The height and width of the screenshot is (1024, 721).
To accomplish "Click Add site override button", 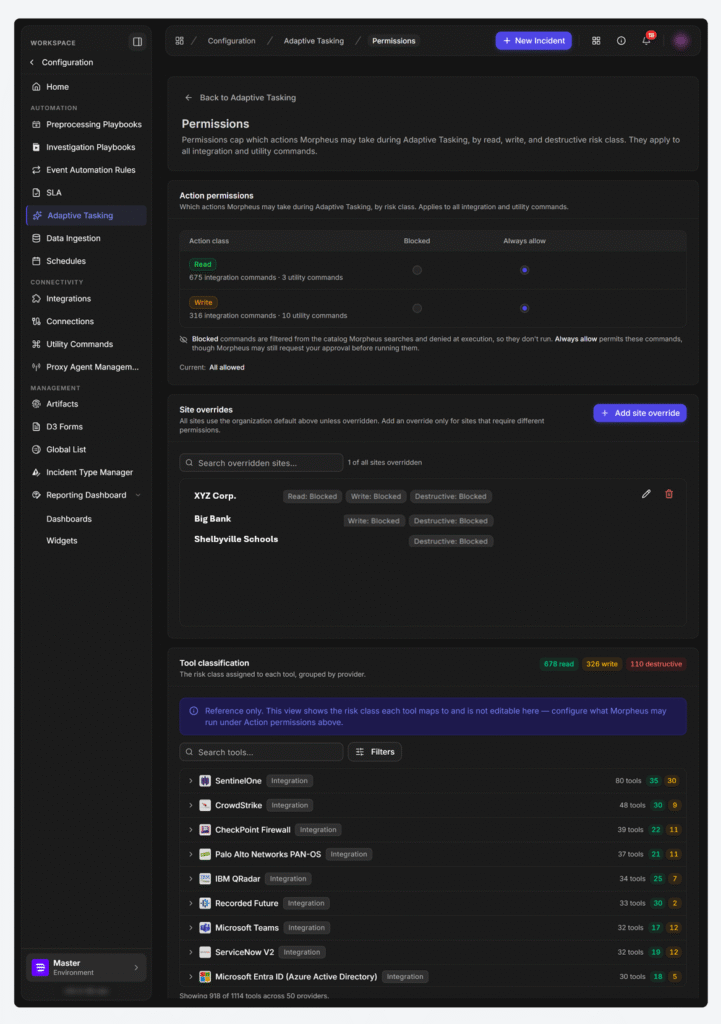I will click(640, 413).
